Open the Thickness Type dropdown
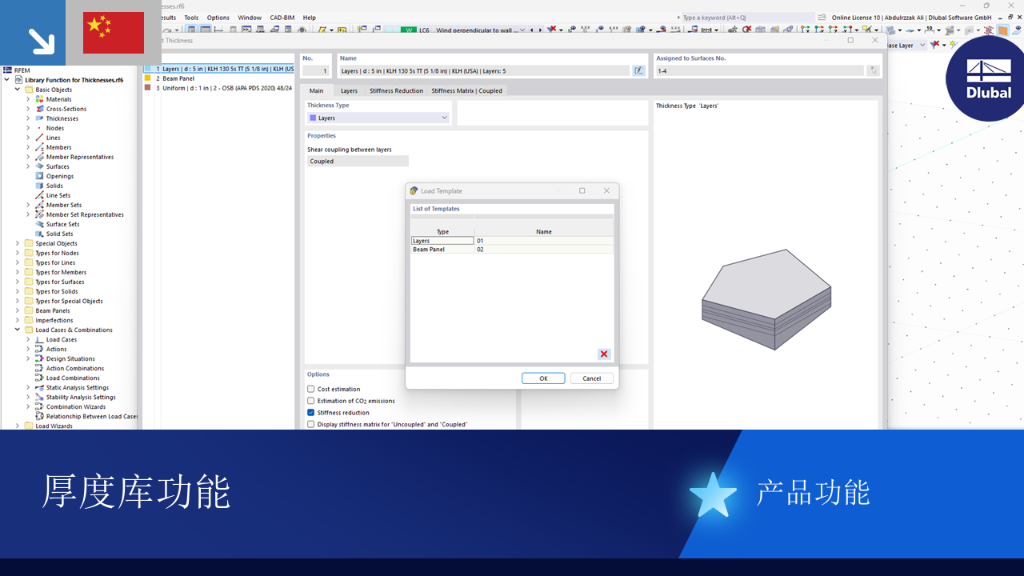Image resolution: width=1024 pixels, height=576 pixels. (379, 118)
